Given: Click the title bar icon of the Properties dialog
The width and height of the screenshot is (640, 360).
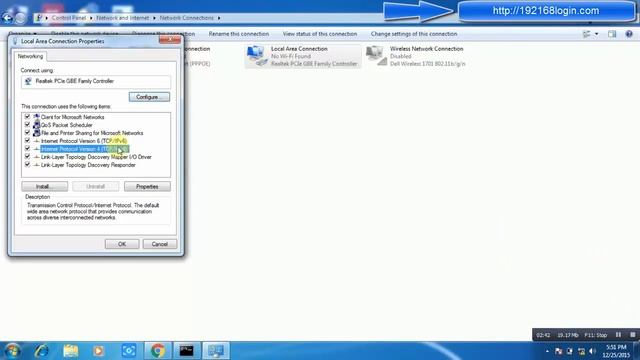Looking at the screenshot, I should [x=15, y=41].
